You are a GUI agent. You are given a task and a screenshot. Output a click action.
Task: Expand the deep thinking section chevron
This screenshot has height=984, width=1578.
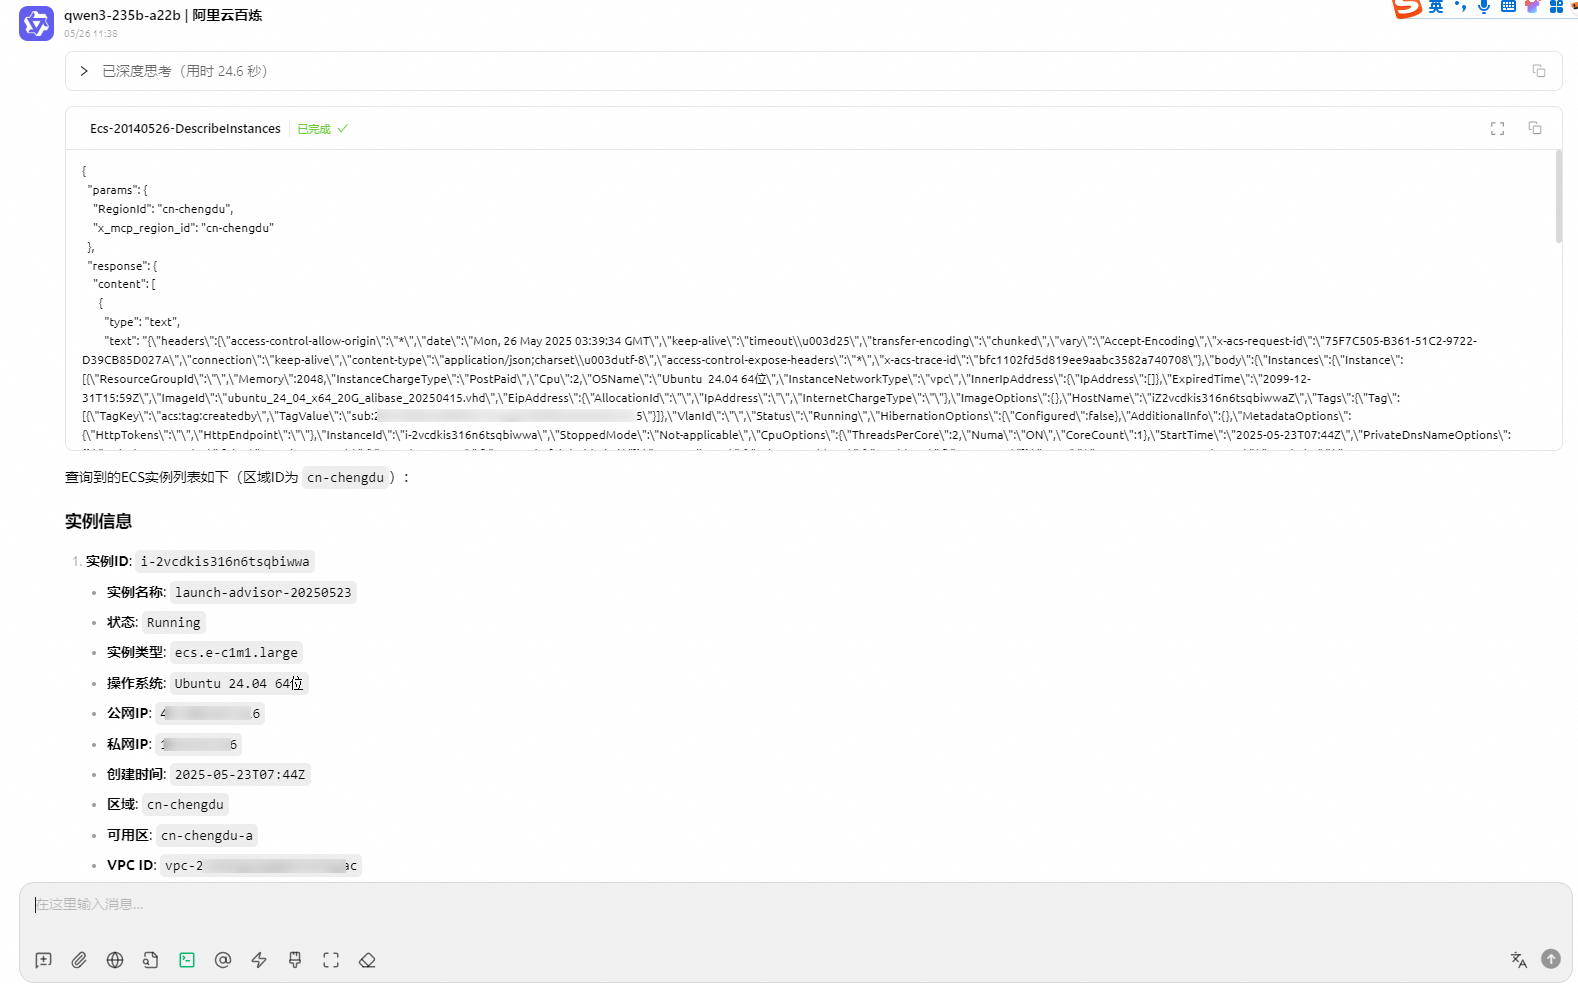(84, 71)
